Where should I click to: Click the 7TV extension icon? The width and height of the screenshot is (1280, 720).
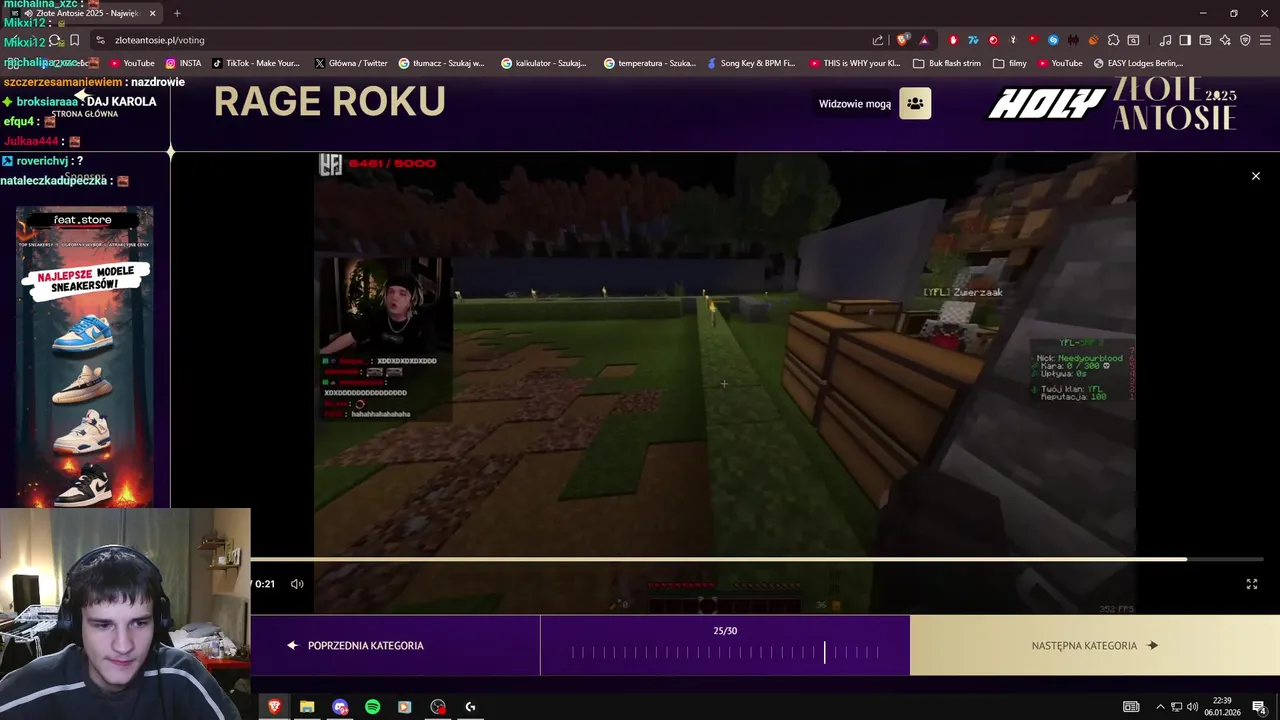pyautogui.click(x=973, y=40)
